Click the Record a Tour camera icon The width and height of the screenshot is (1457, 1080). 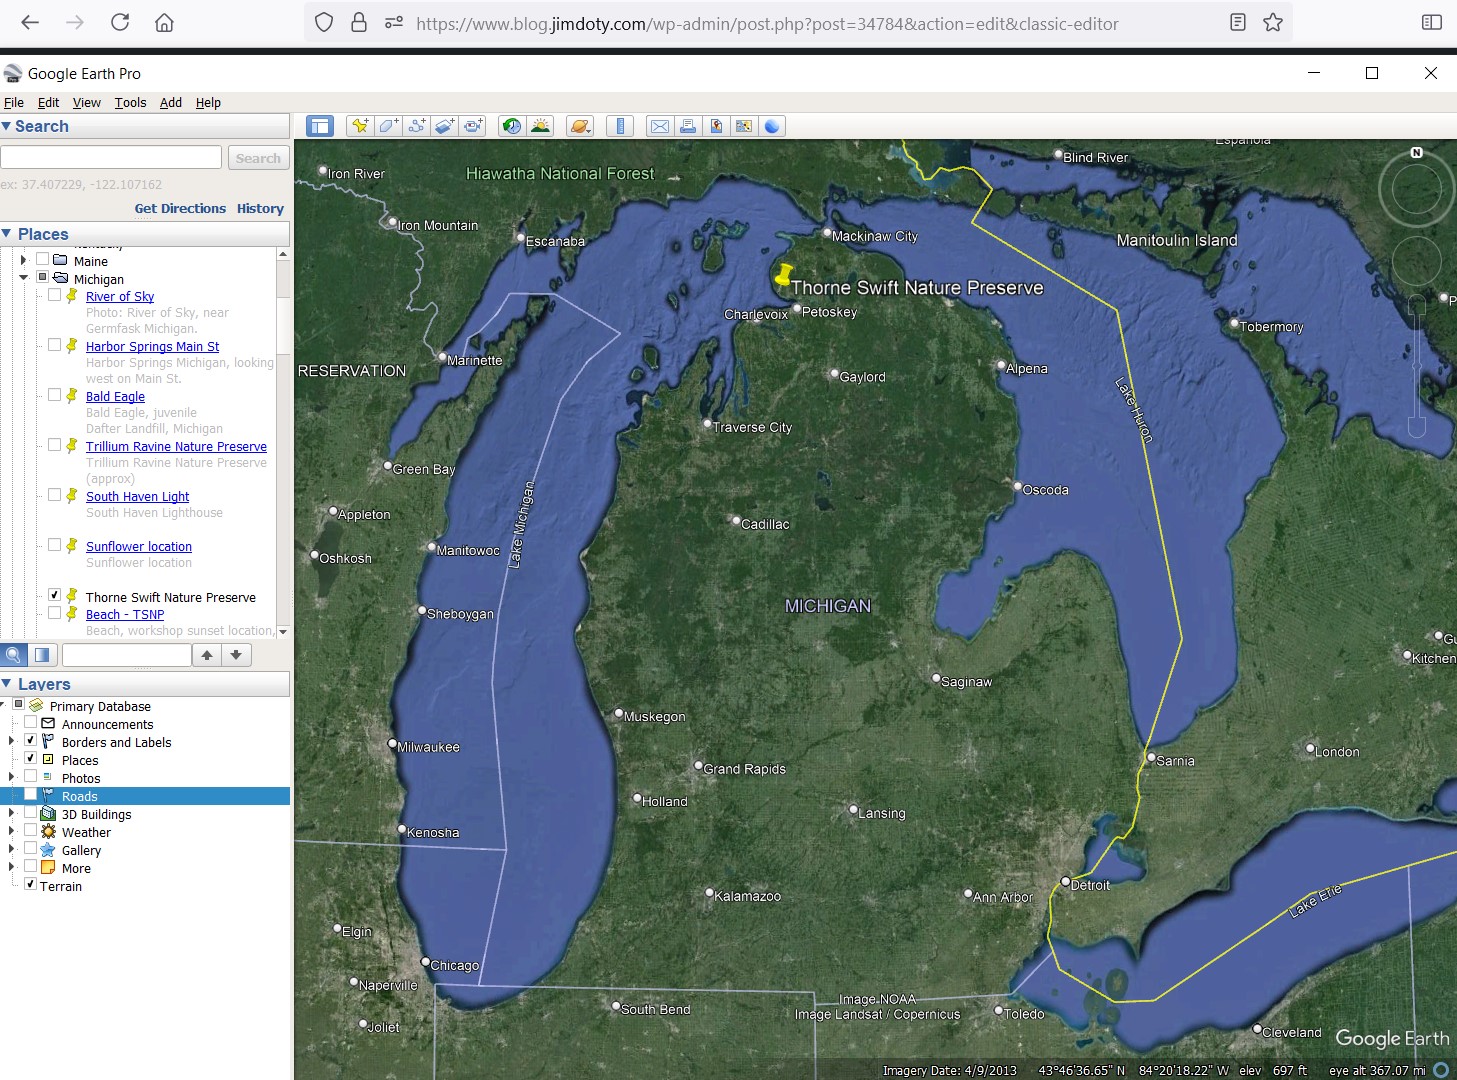coord(473,126)
